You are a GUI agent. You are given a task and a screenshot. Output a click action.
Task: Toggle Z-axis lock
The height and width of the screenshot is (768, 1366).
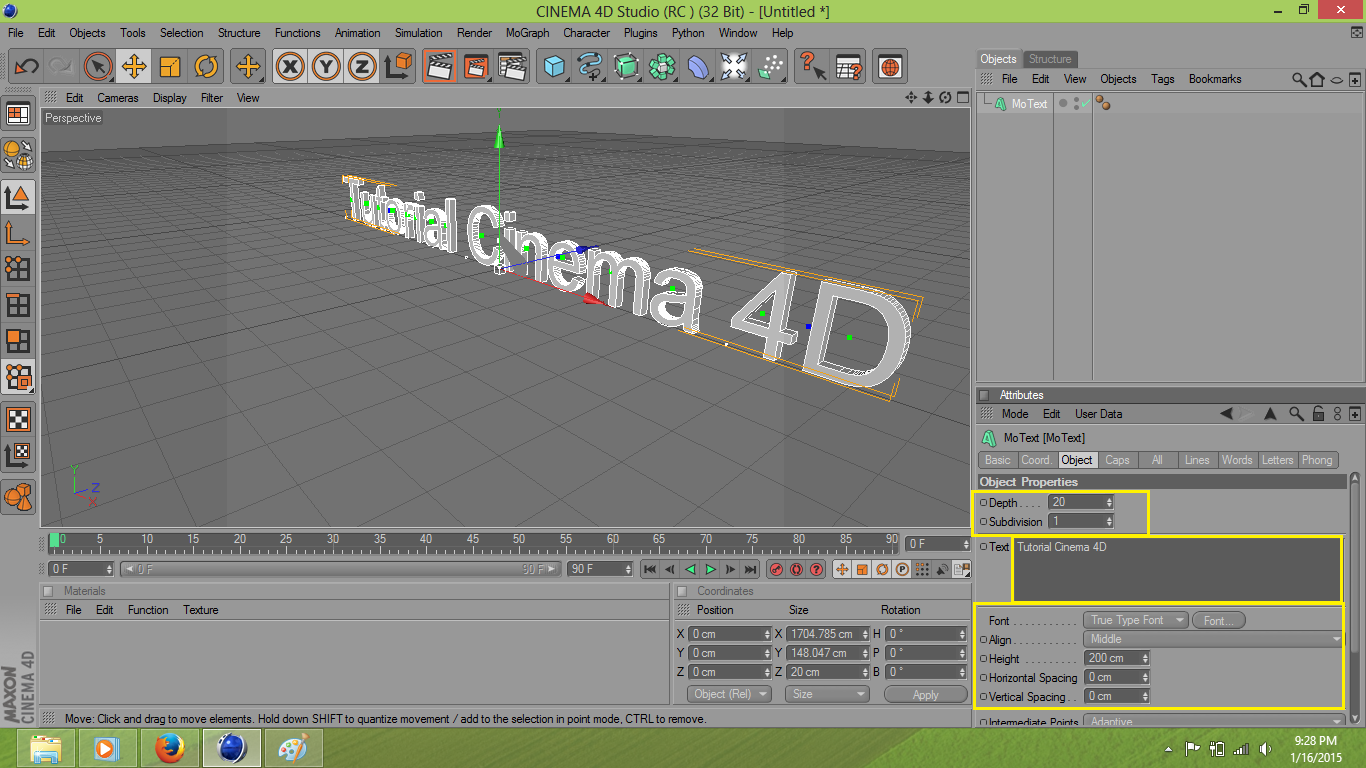click(x=362, y=67)
